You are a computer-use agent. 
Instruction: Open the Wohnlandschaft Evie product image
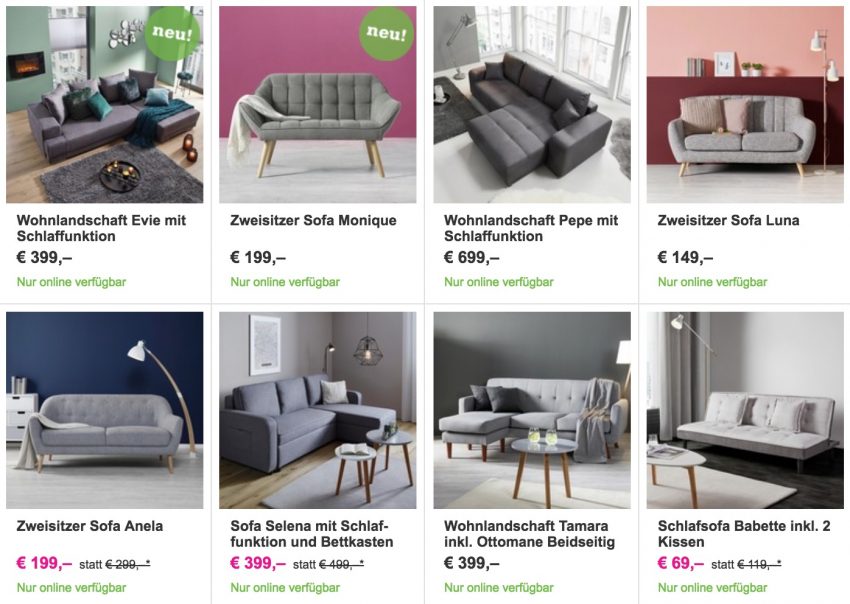105,105
